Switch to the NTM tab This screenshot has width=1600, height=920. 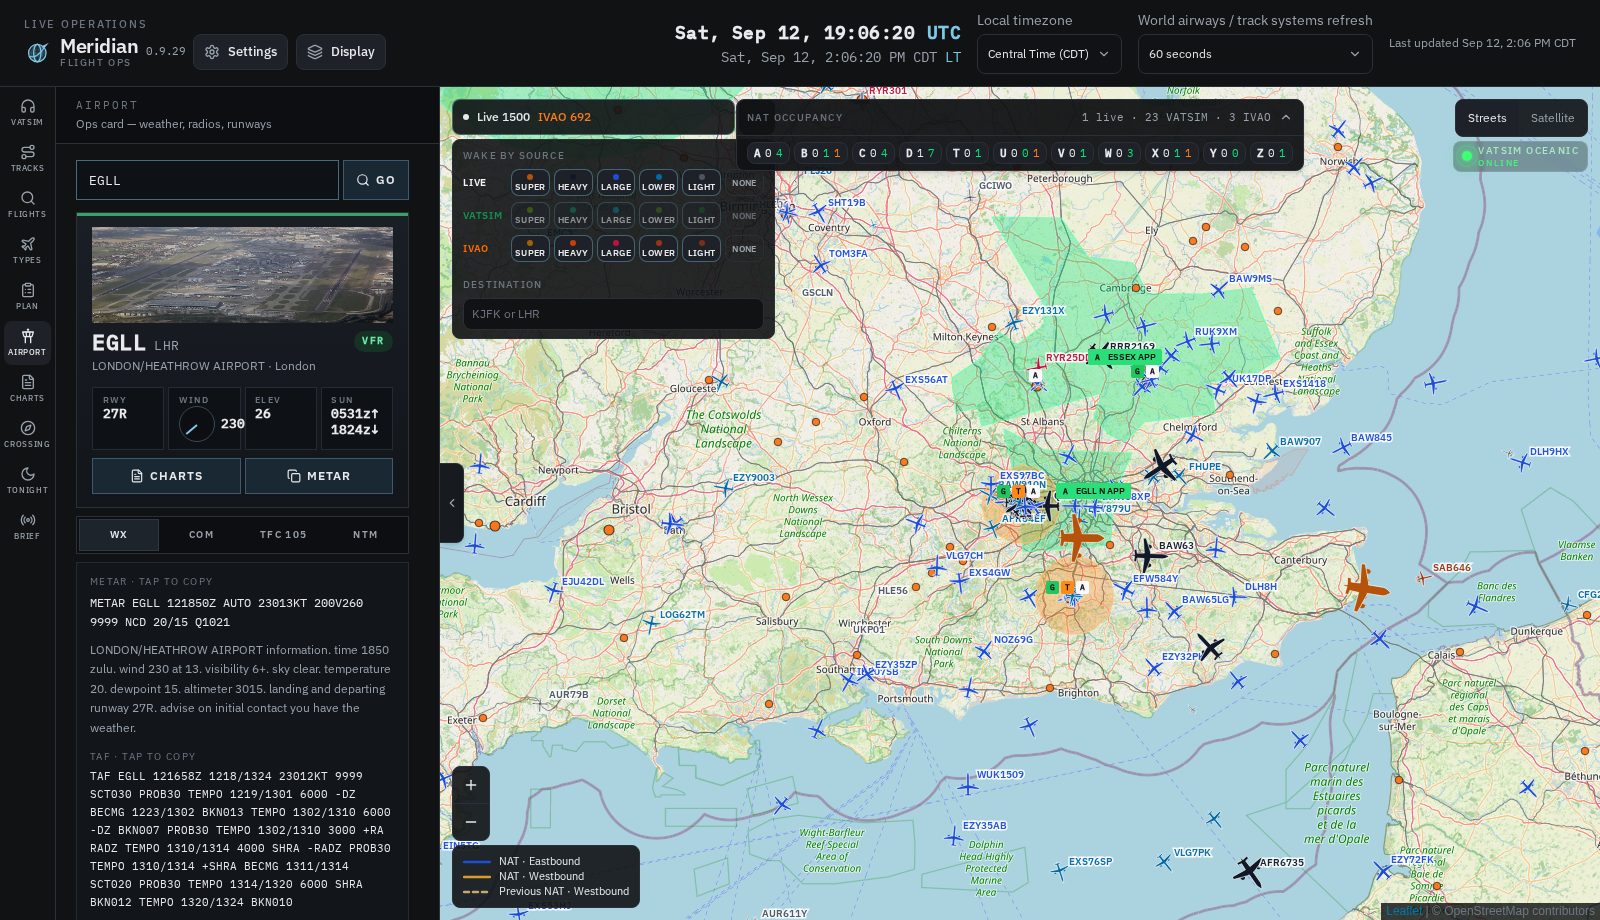[x=365, y=535]
